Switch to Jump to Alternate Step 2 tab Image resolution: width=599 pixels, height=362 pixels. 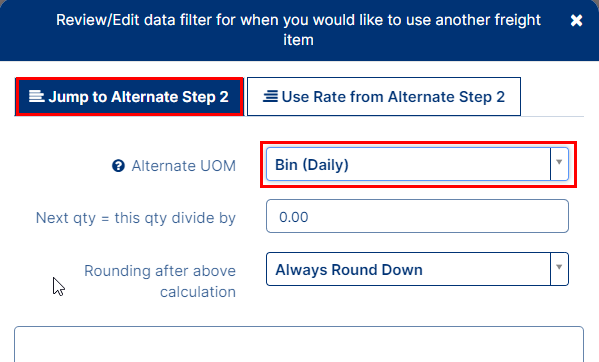point(129,97)
